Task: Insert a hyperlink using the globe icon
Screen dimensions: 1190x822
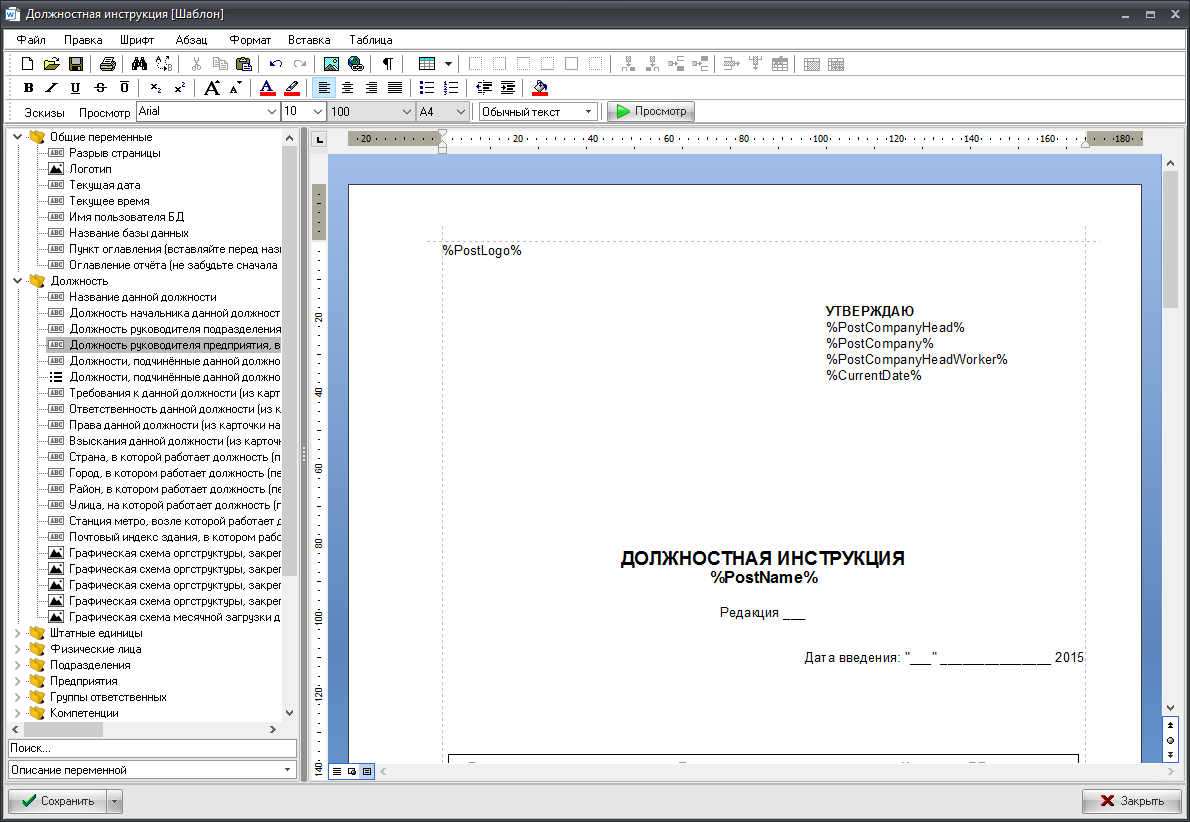Action: click(x=355, y=64)
